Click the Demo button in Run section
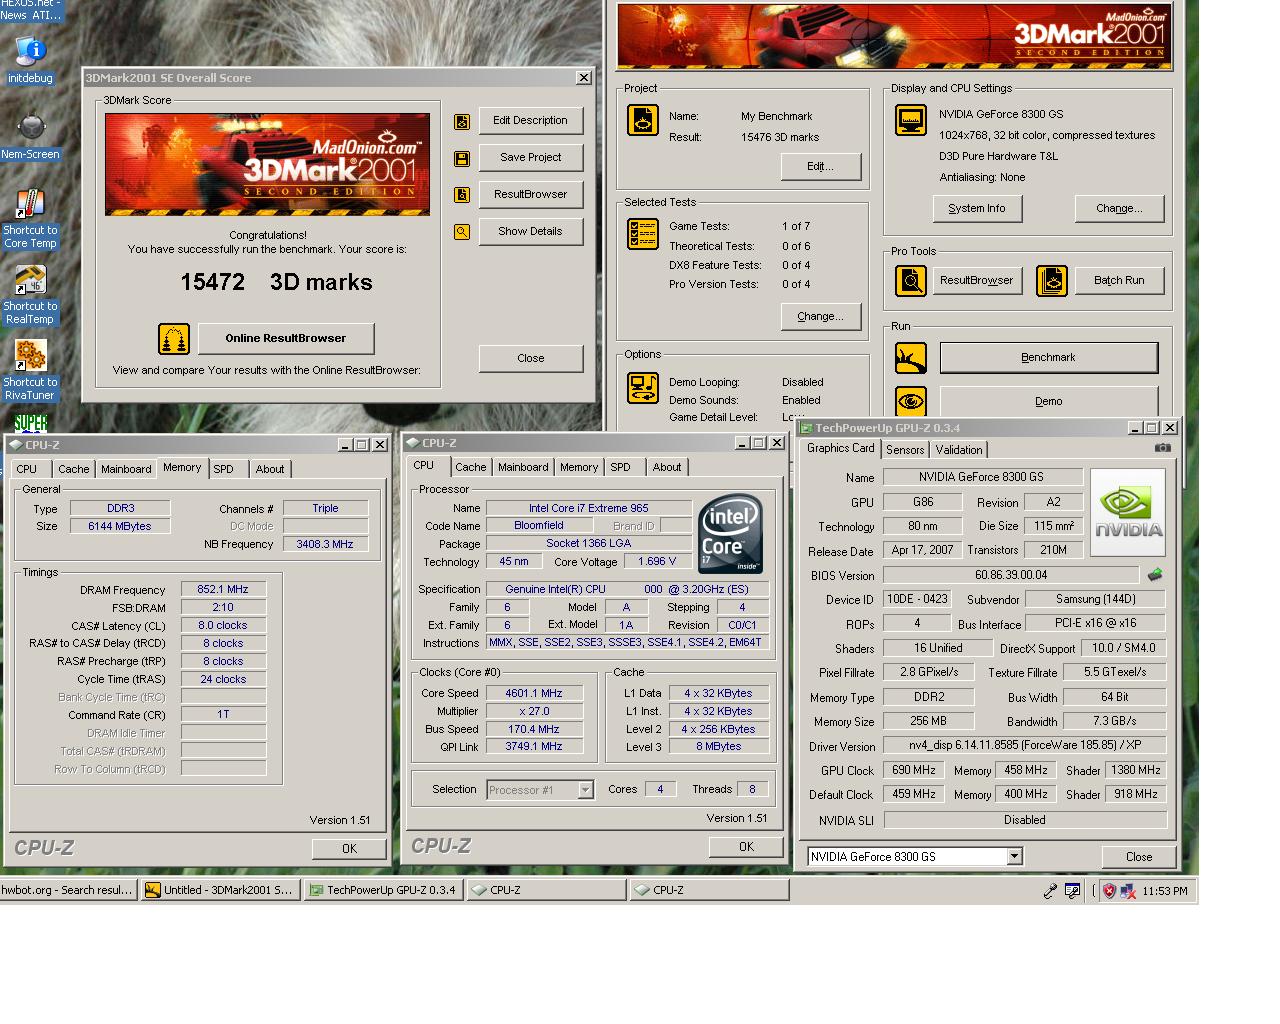The width and height of the screenshot is (1280, 1024). tap(1048, 401)
